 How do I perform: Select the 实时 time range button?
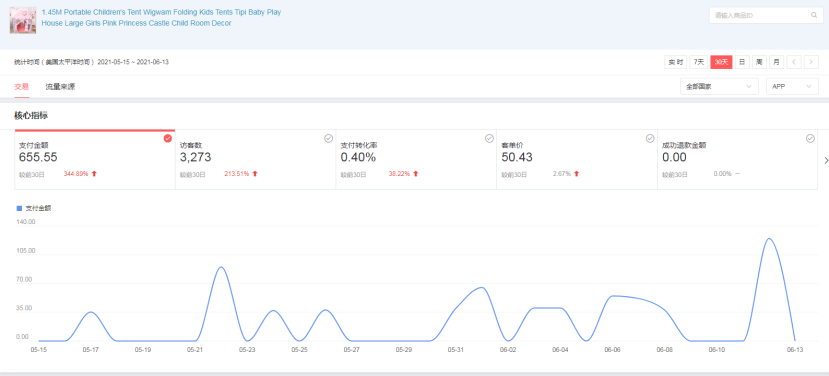coord(675,62)
